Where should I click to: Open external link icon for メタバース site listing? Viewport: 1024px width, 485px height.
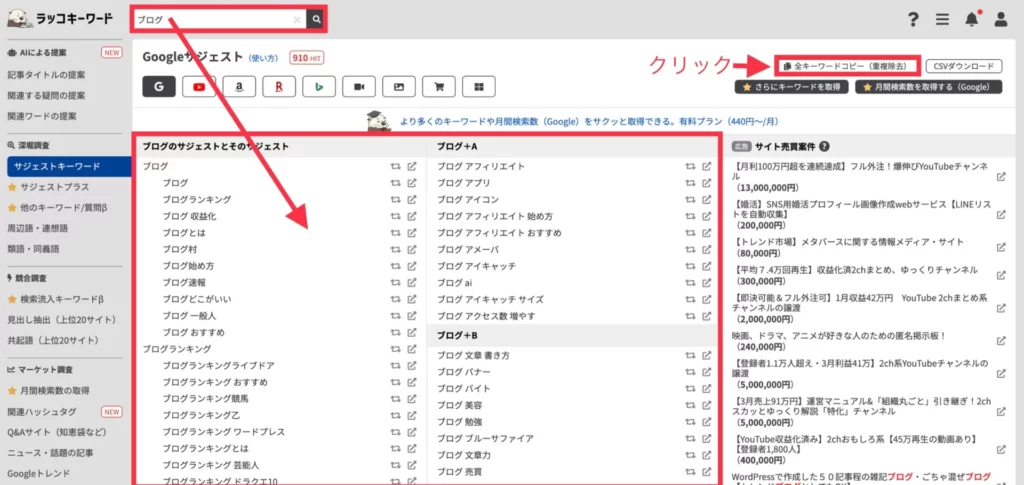point(1001,247)
